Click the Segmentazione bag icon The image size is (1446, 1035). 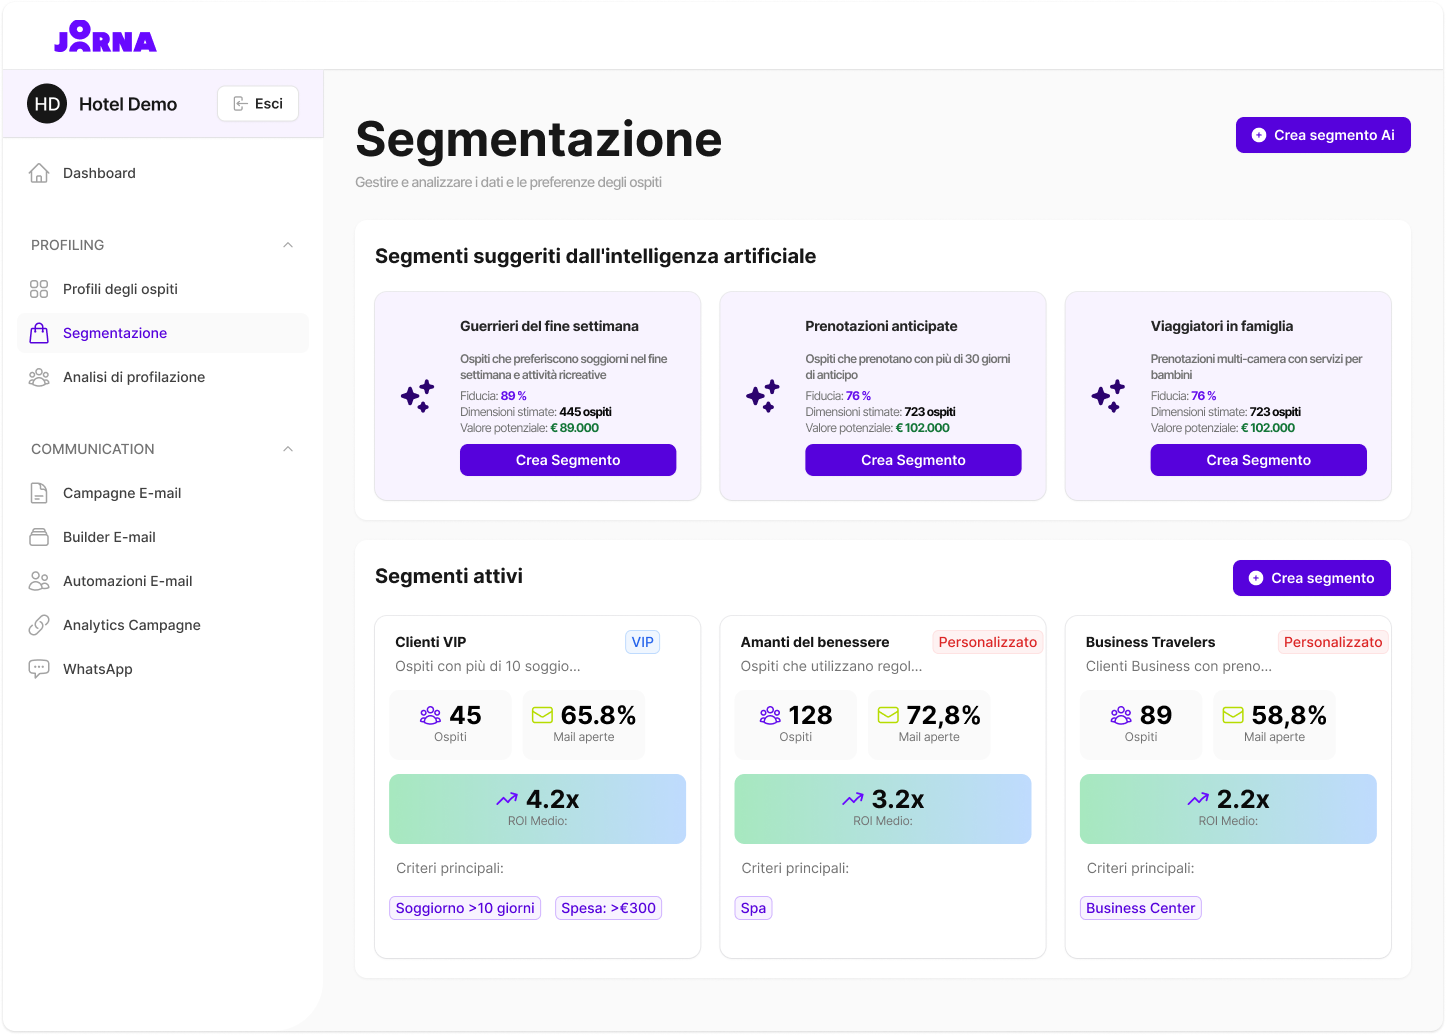click(39, 333)
